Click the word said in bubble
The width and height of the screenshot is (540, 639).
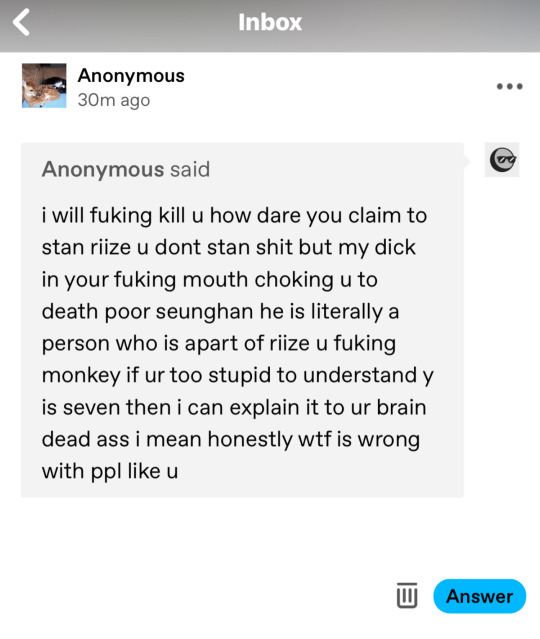pyautogui.click(x=190, y=169)
